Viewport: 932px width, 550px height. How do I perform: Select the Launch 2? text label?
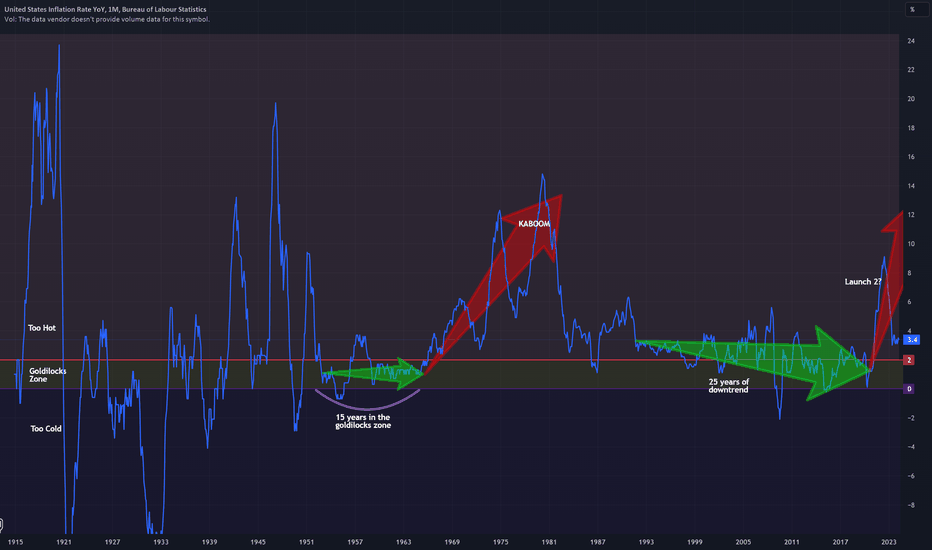pos(863,281)
